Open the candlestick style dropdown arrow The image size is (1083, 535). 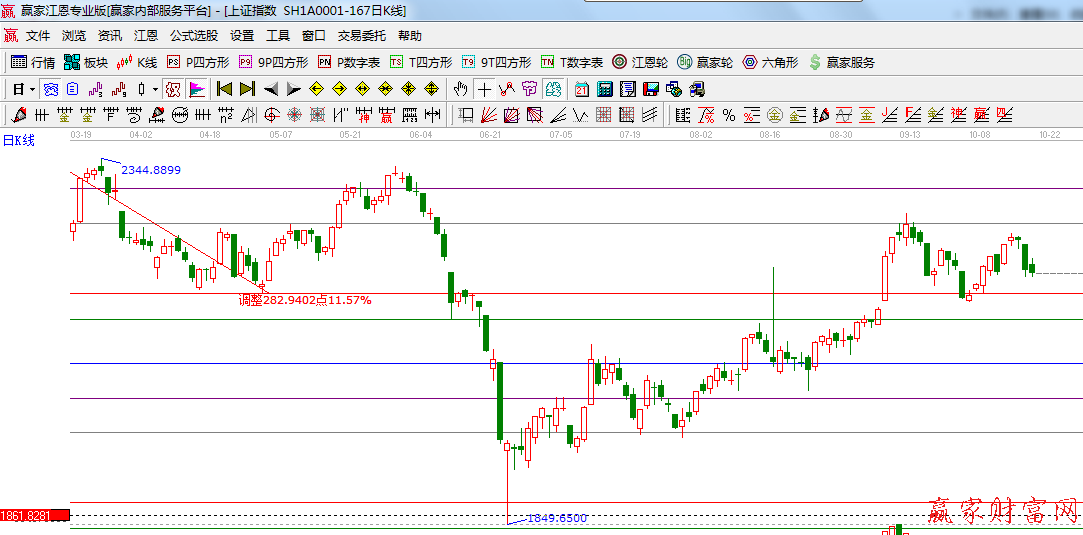tap(155, 89)
